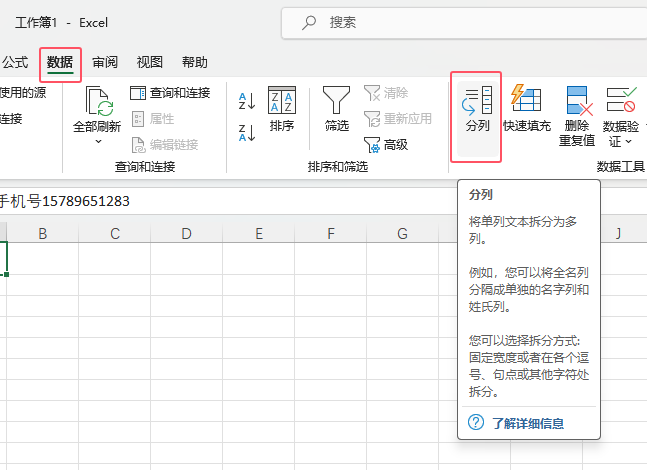Click the Refresh All (全部刷新) icon

click(98, 102)
